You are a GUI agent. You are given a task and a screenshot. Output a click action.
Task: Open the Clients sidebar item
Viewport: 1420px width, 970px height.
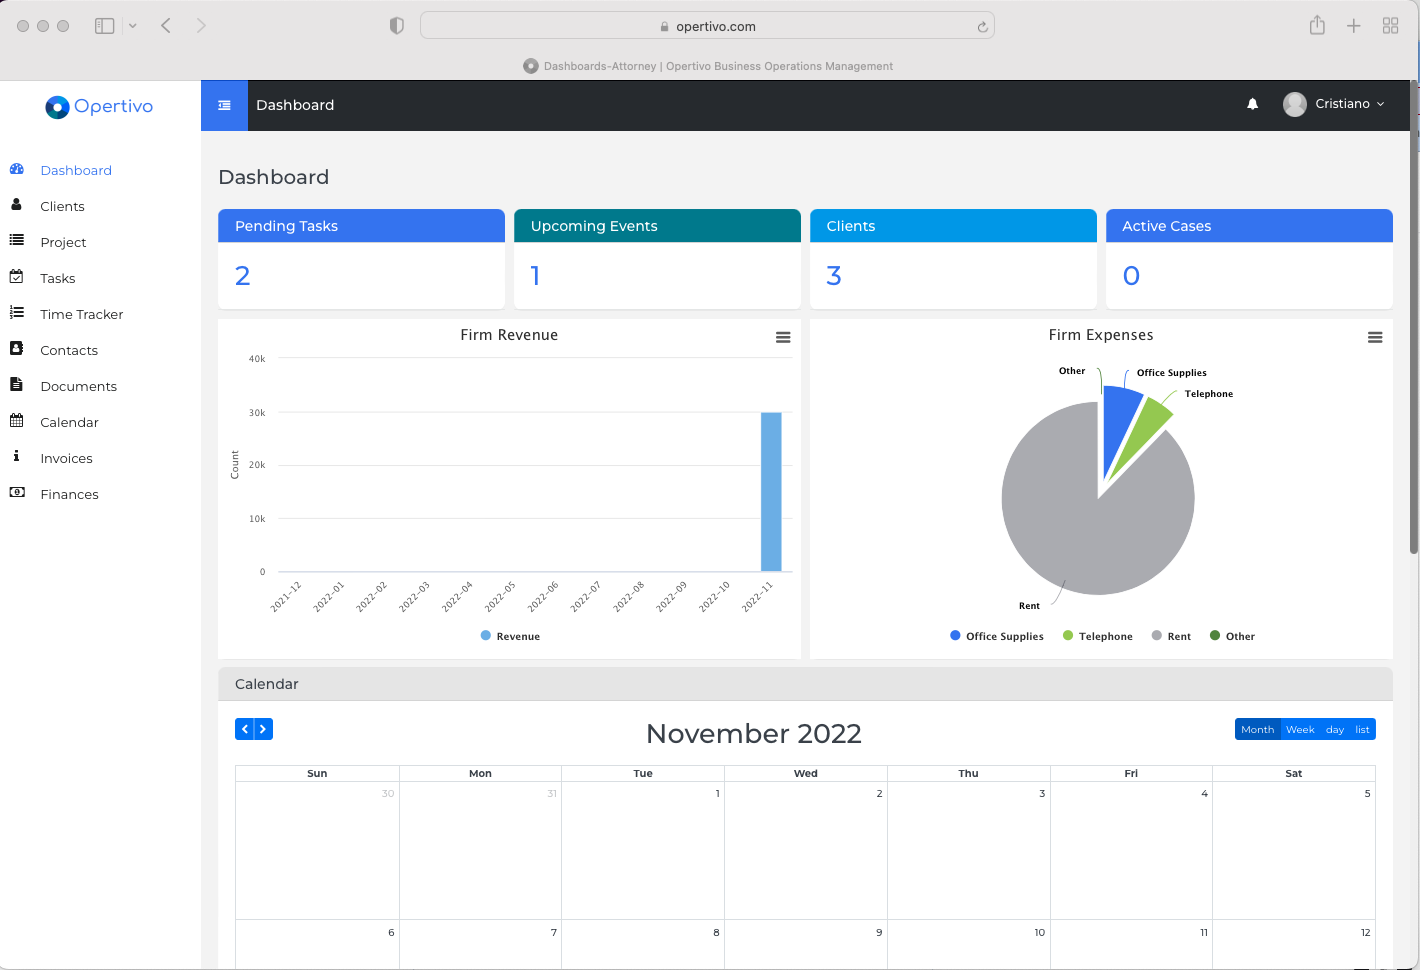(x=62, y=206)
